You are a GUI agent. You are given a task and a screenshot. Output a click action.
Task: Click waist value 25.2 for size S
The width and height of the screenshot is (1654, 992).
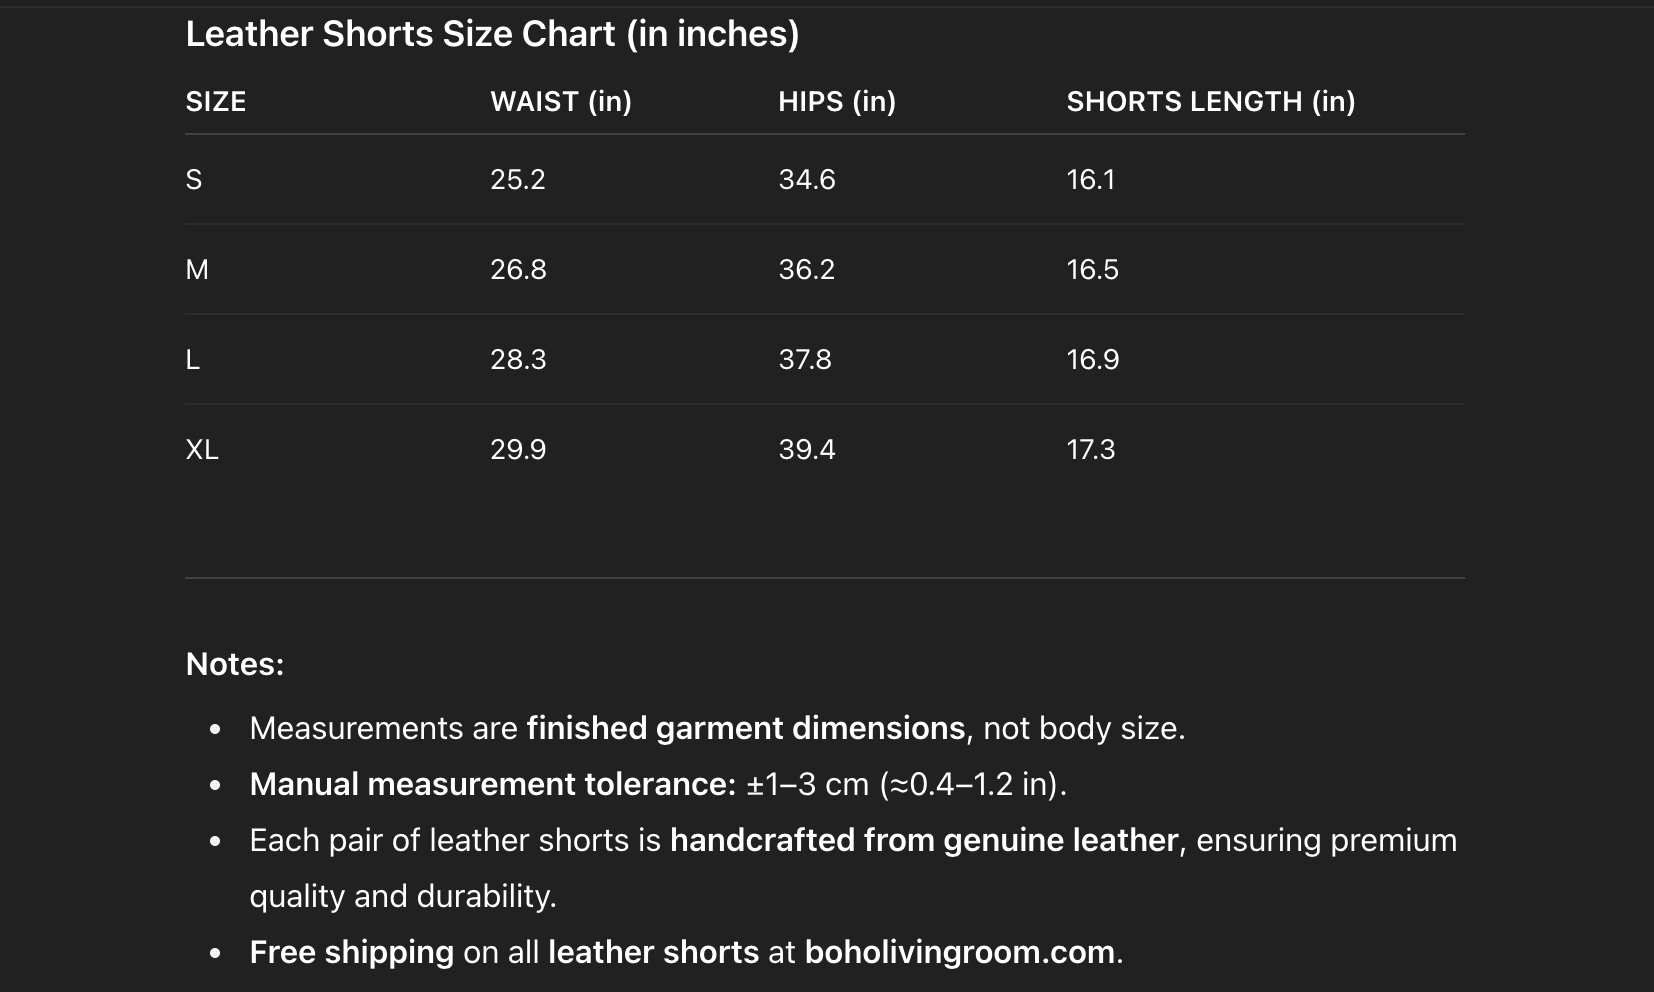click(518, 180)
